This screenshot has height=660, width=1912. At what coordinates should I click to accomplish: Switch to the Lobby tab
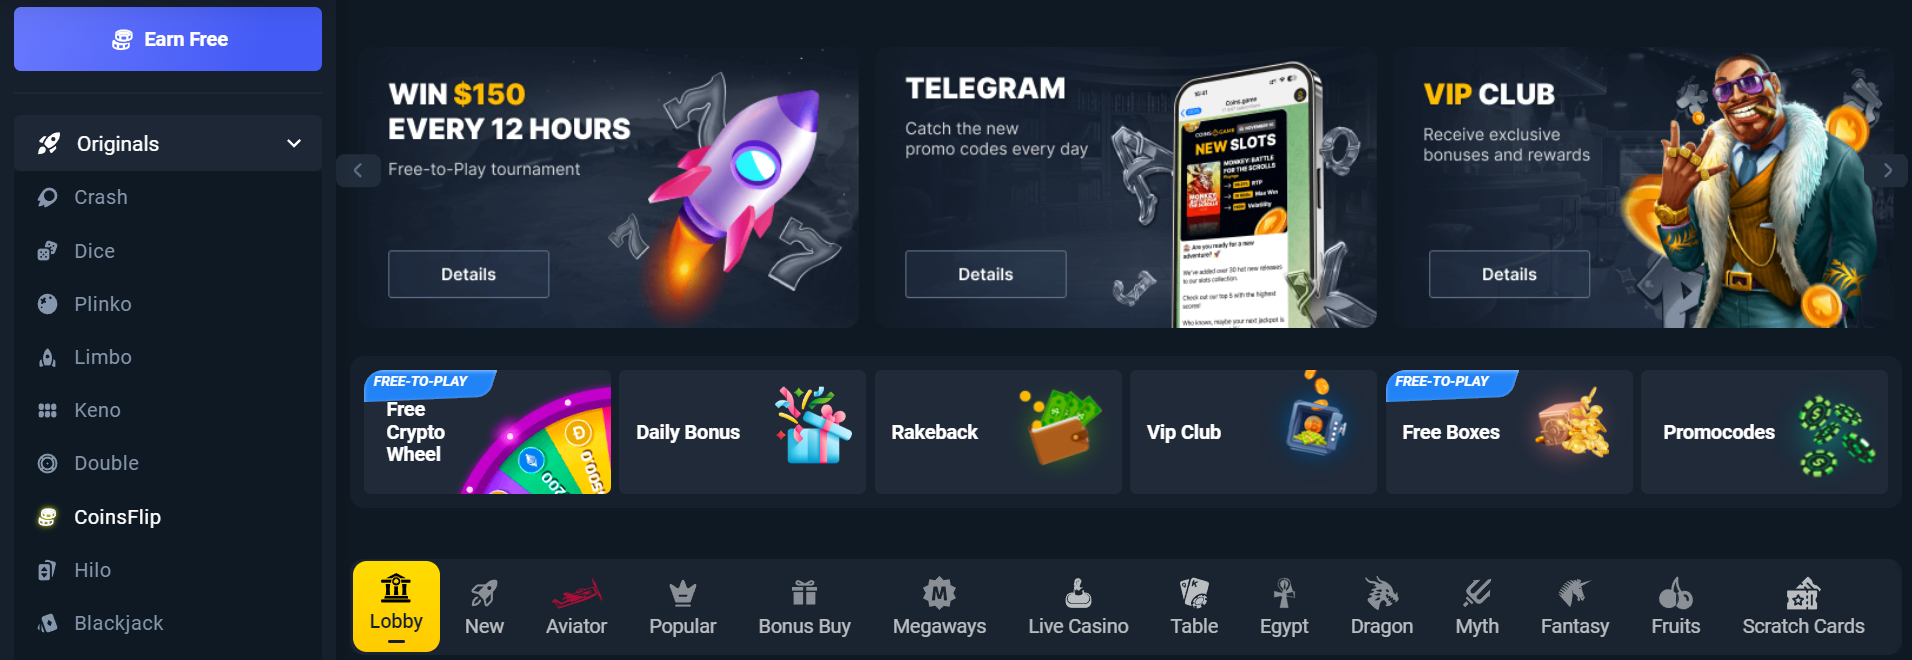tap(396, 607)
